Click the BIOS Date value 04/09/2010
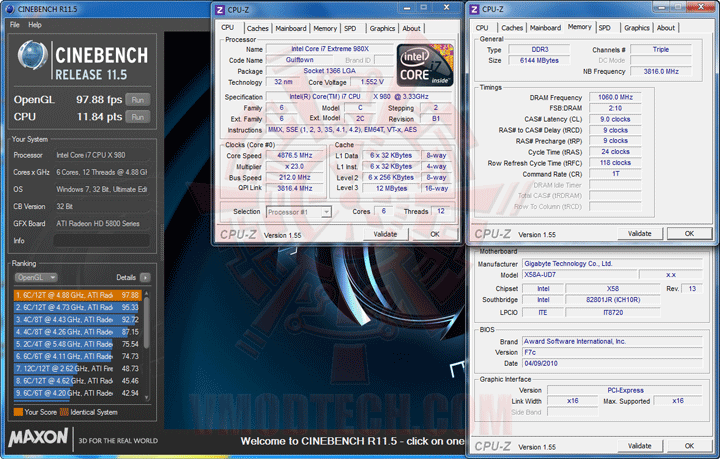The height and width of the screenshot is (459, 720). click(x=613, y=364)
